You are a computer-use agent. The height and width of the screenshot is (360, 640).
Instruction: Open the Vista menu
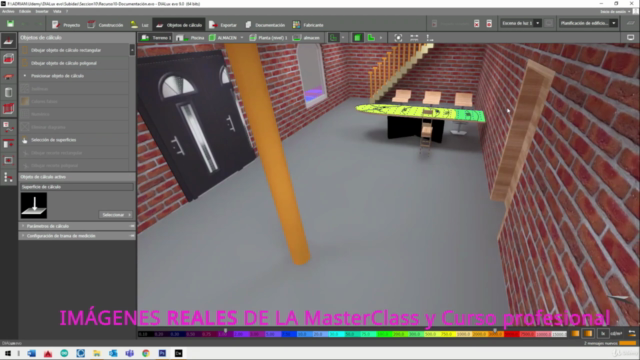57,11
